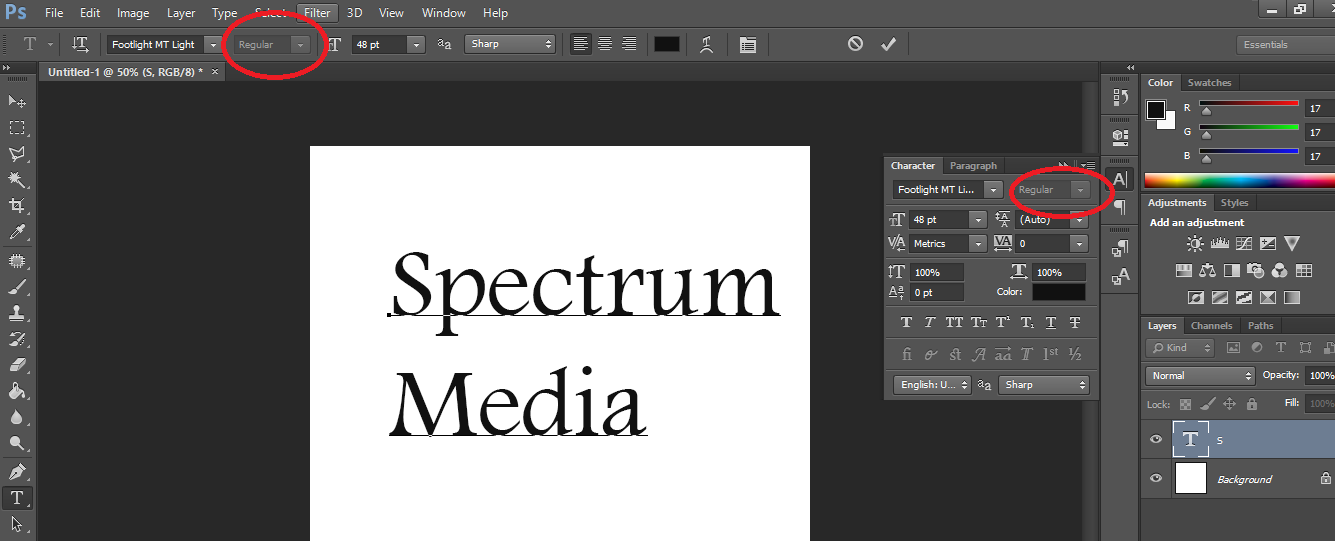Select the Pen tool
This screenshot has height=541, width=1335.
[x=17, y=471]
